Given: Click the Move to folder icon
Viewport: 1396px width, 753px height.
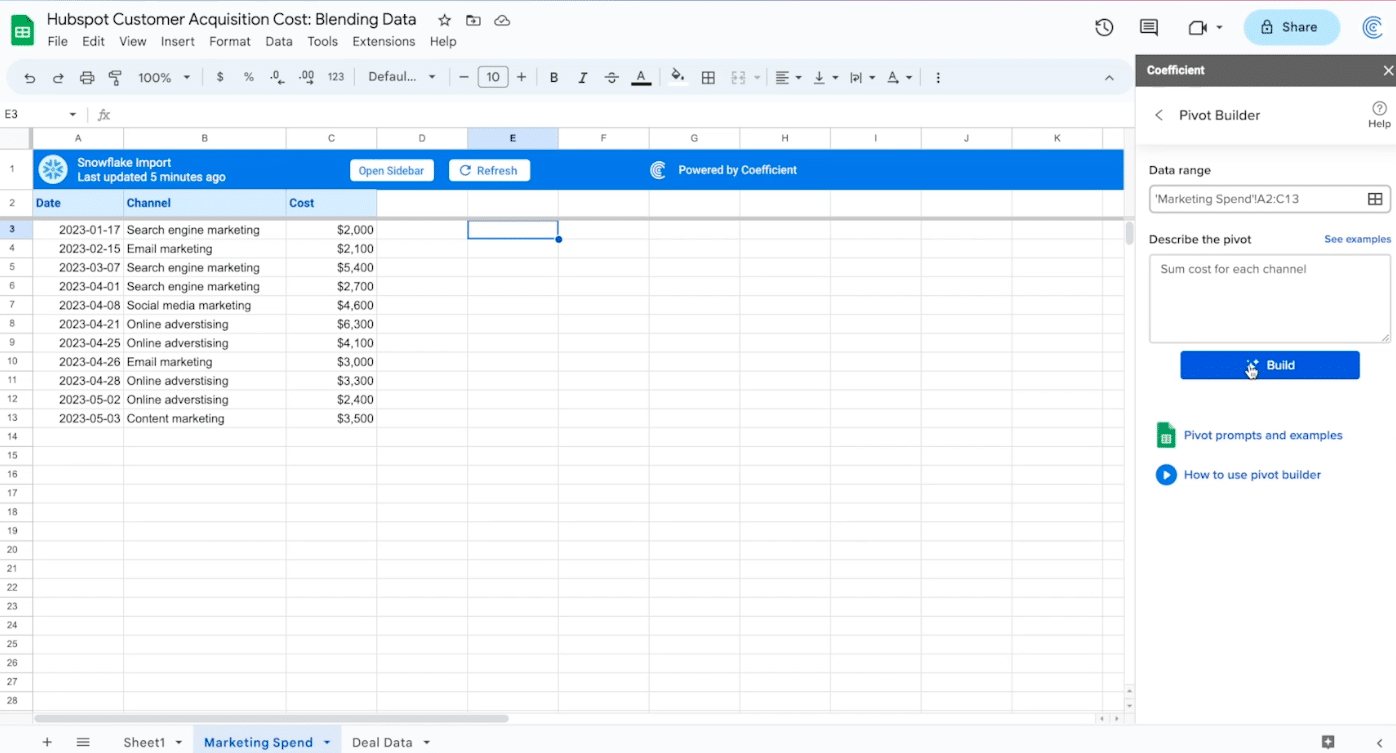Looking at the screenshot, I should (473, 20).
